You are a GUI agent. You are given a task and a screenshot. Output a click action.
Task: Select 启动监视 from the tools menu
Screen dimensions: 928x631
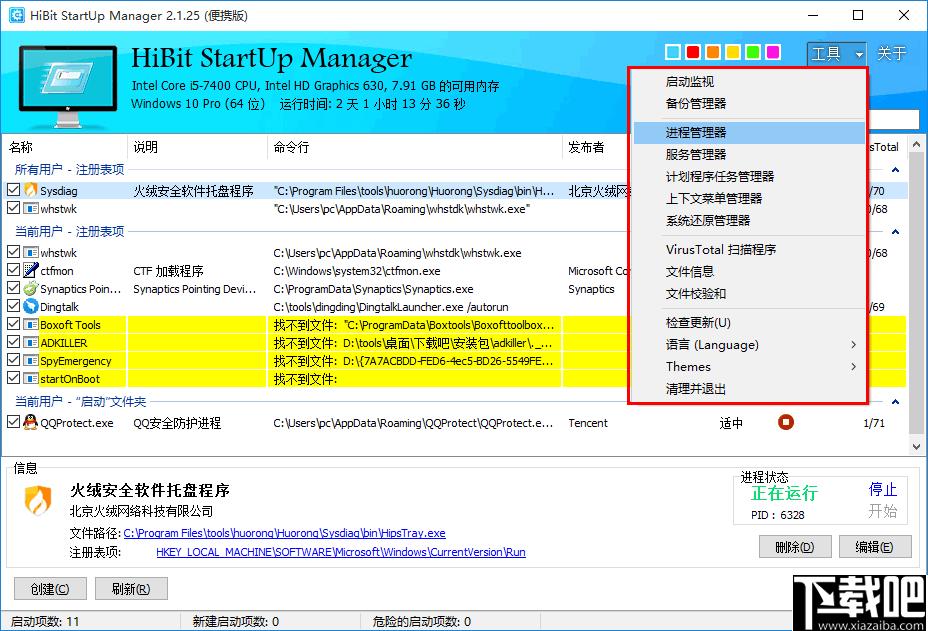[748, 82]
